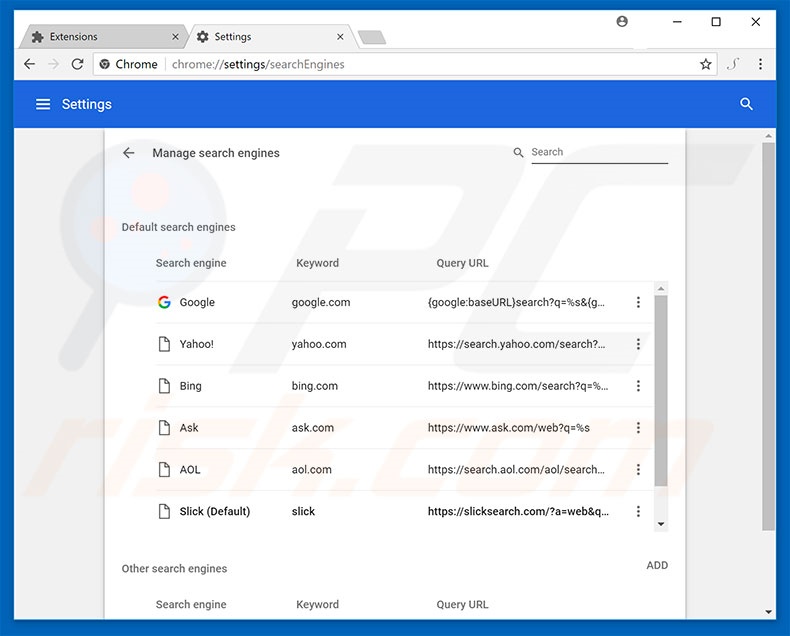Viewport: 790px width, 636px height.
Task: Click the search settings magnifier icon
Action: pyautogui.click(x=746, y=104)
